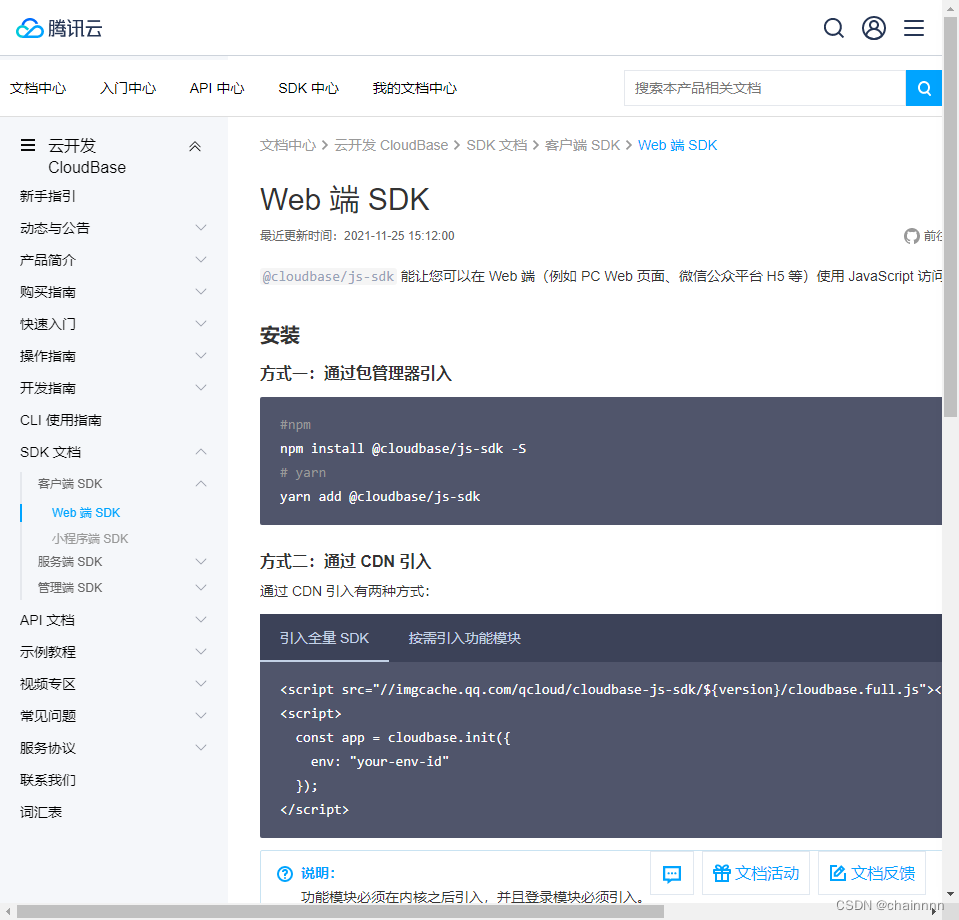Select 小程序端 SDK in sidebar
Screen dimensions: 959x920
pyautogui.click(x=90, y=538)
